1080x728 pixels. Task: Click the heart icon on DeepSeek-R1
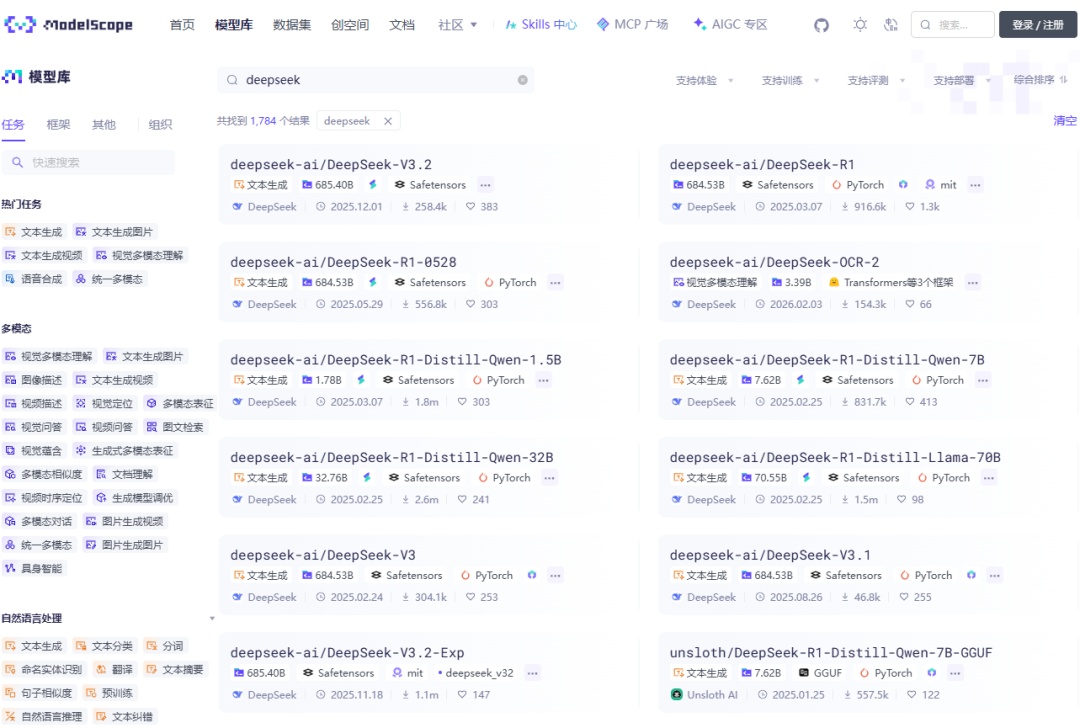tap(910, 207)
